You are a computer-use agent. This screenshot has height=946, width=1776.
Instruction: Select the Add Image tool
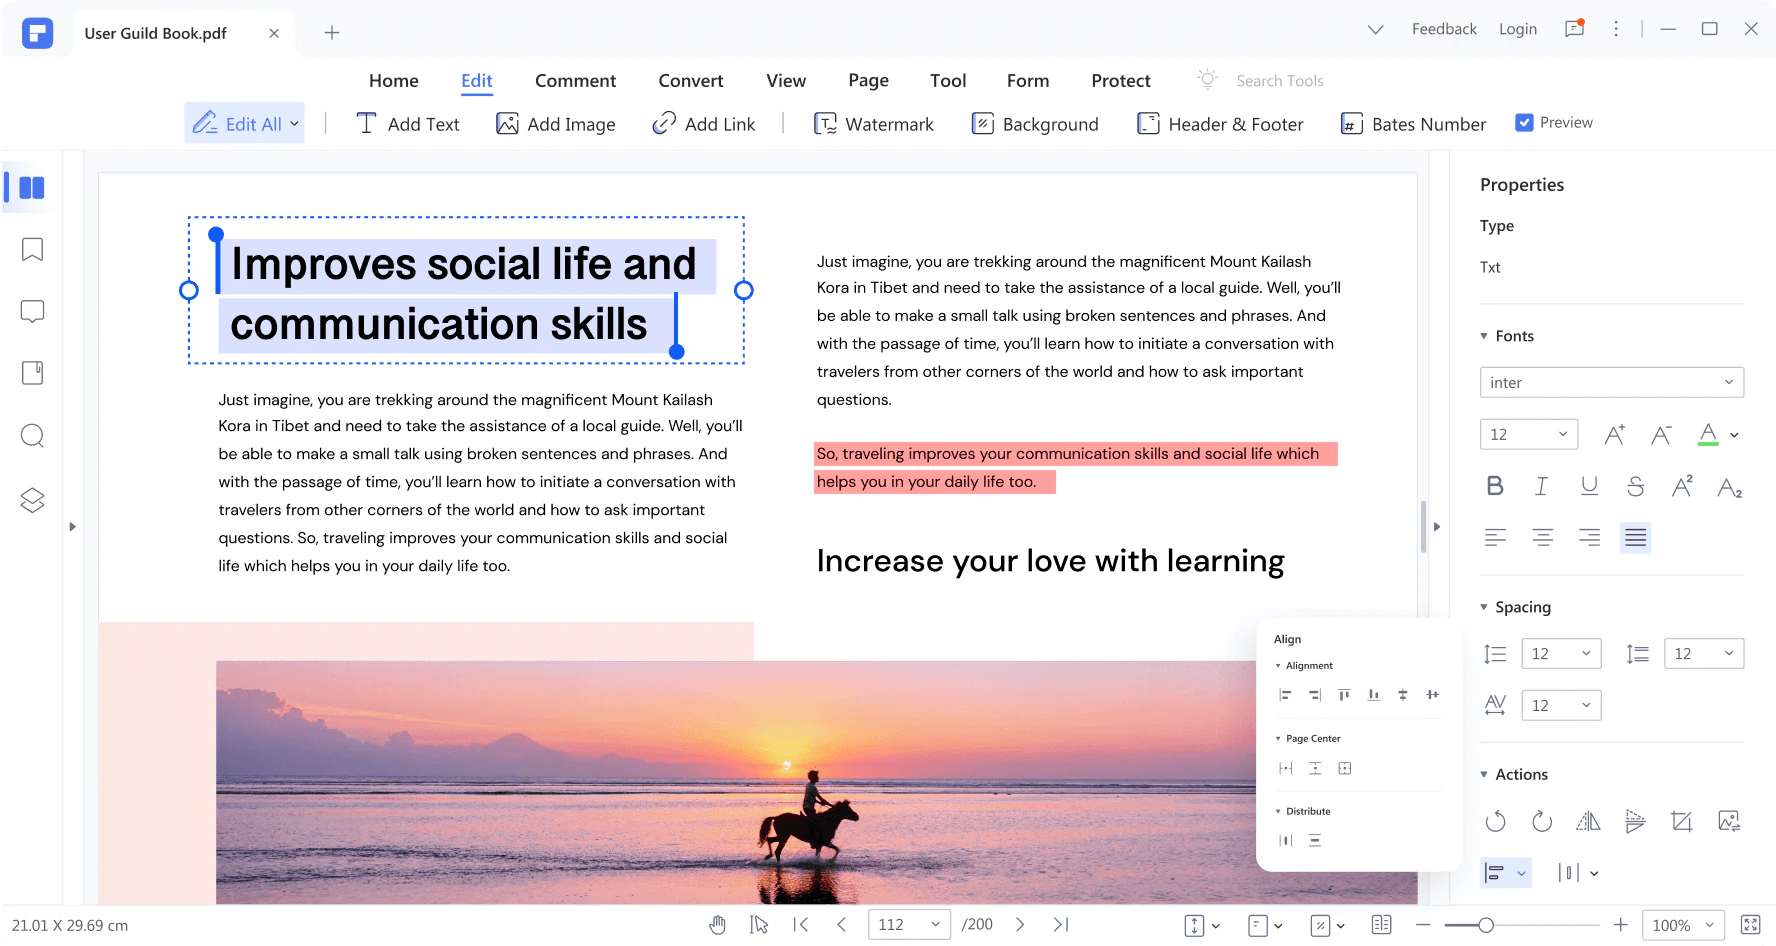click(556, 123)
